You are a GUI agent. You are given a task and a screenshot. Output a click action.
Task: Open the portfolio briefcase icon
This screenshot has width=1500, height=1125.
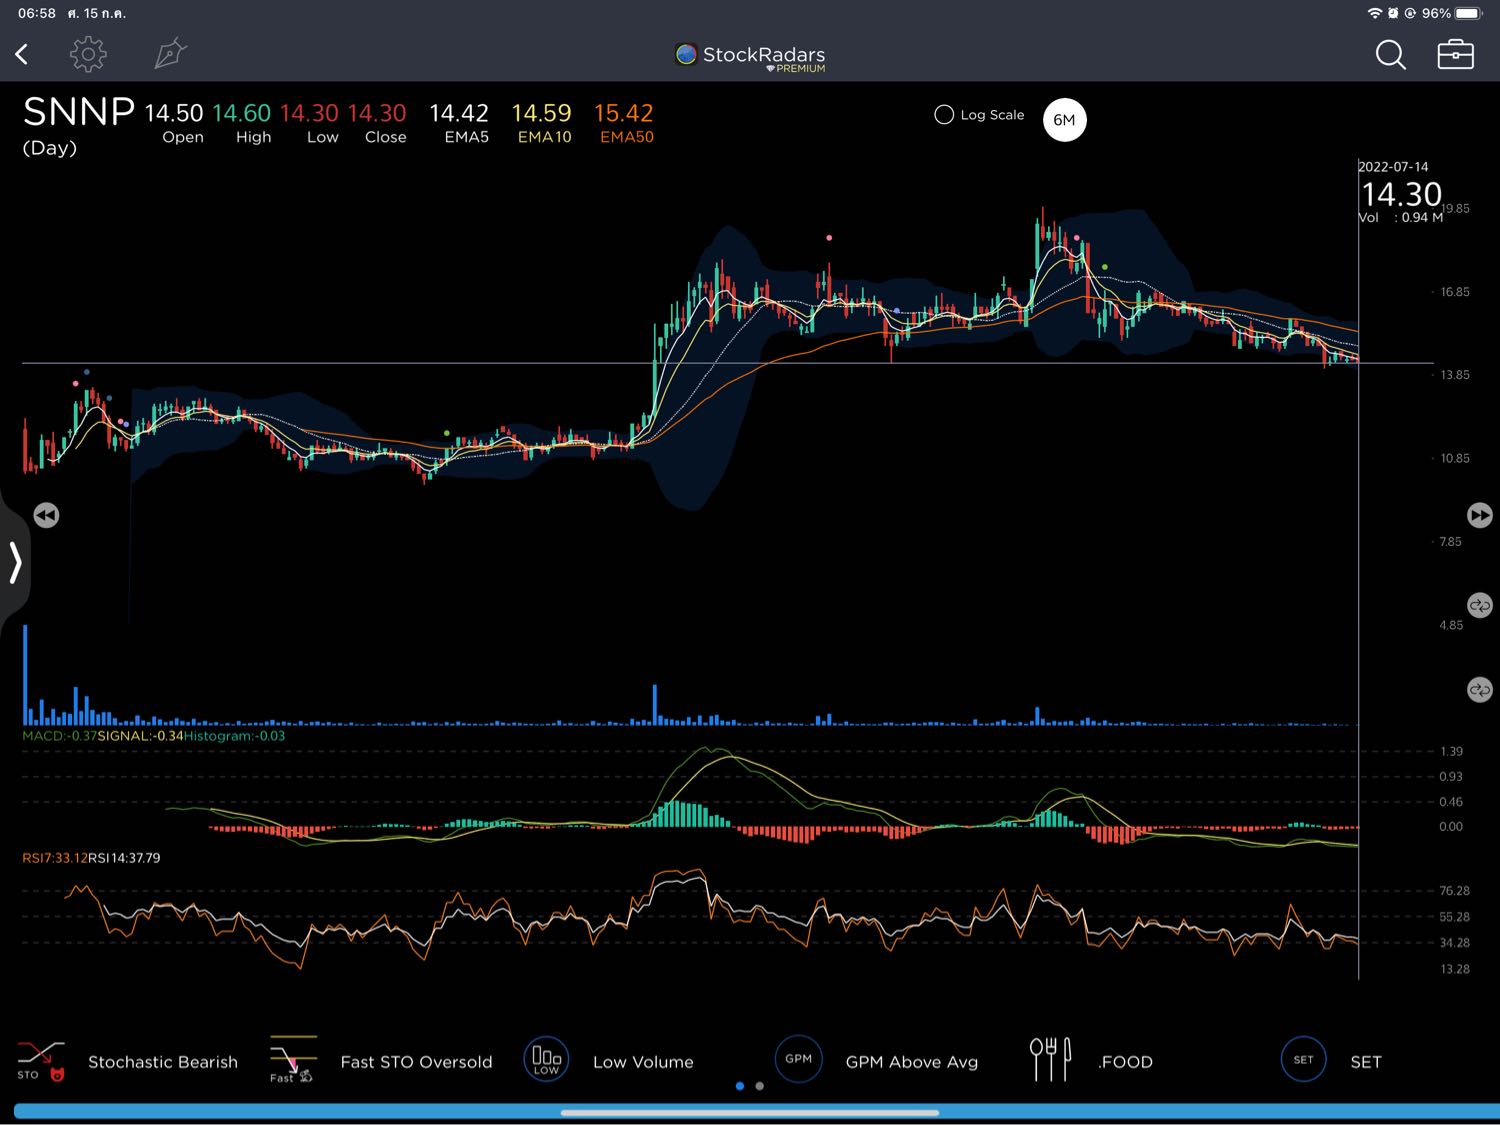(1455, 55)
